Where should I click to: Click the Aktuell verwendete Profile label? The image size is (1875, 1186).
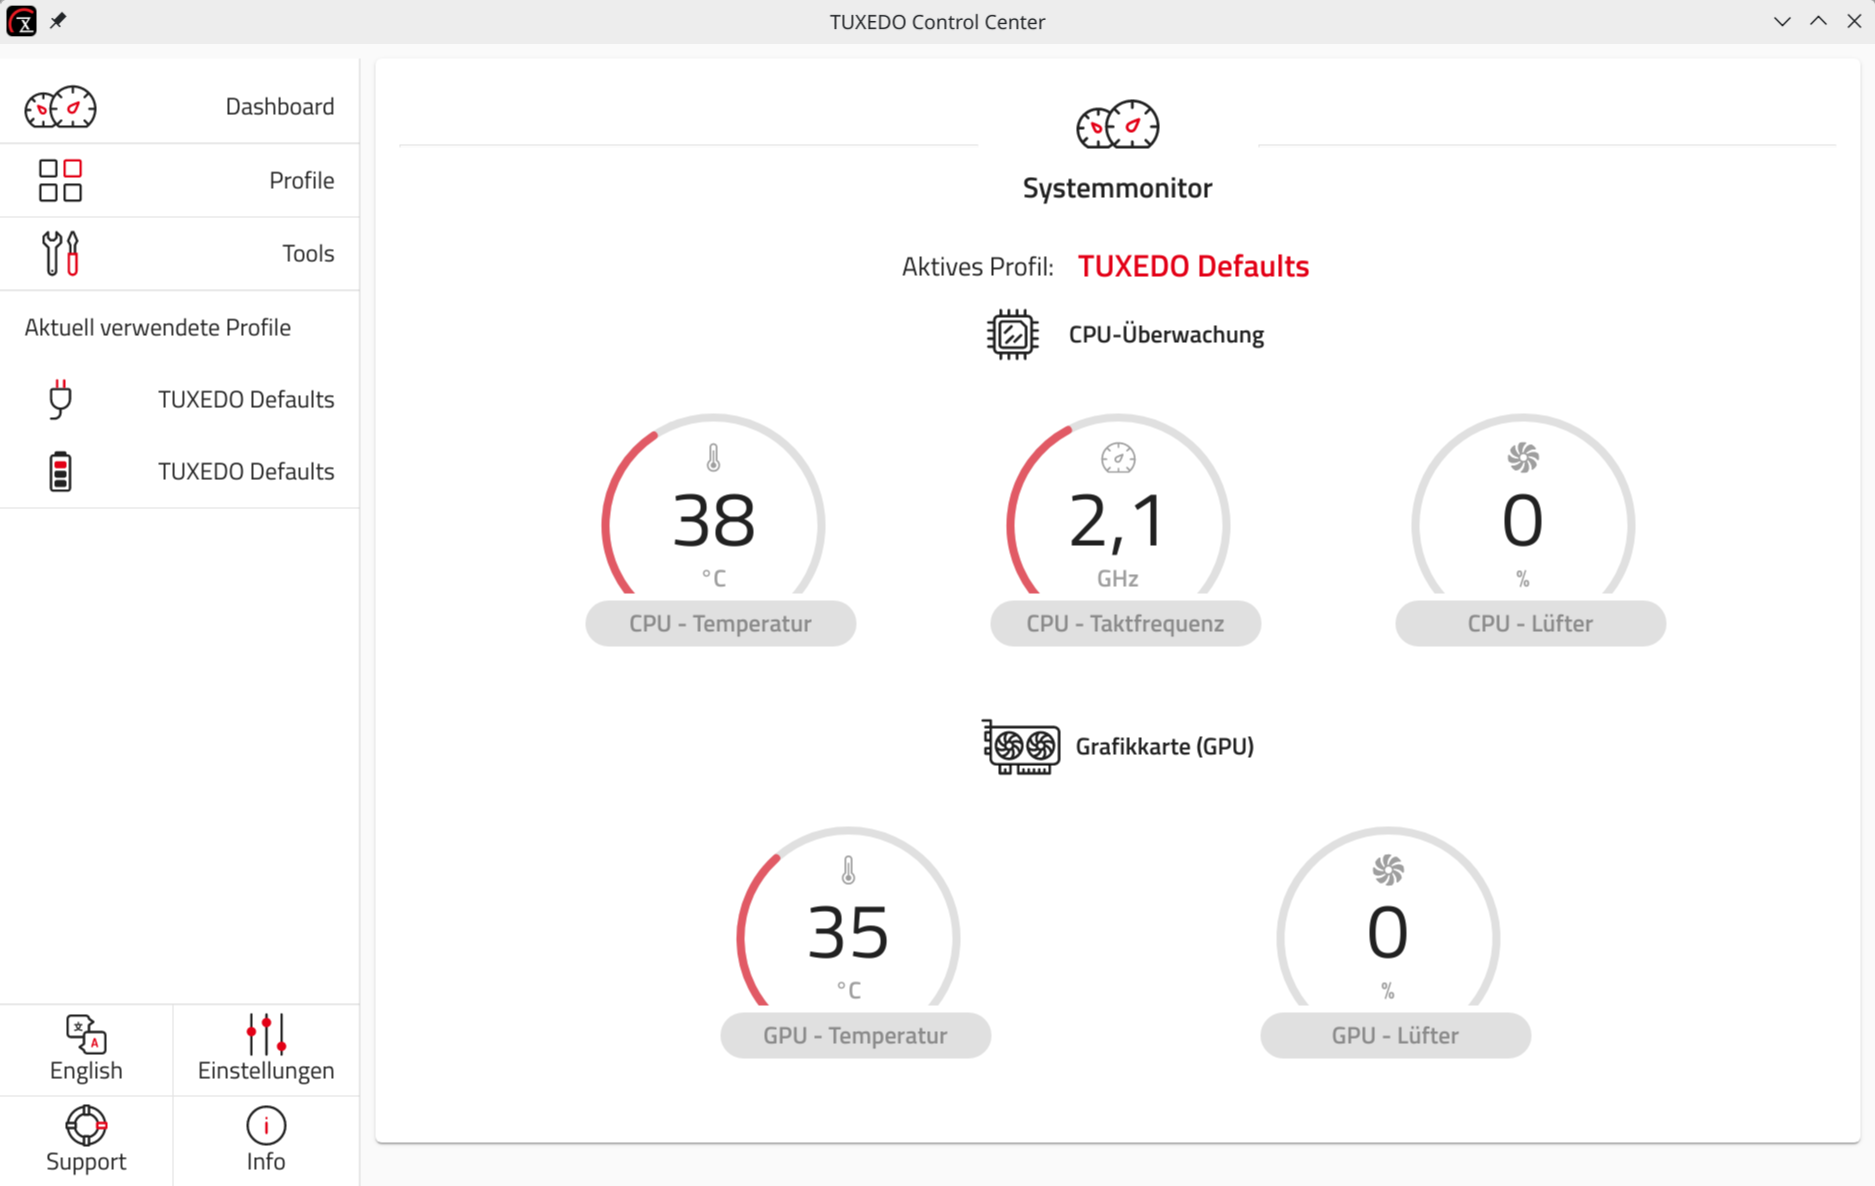(x=158, y=327)
